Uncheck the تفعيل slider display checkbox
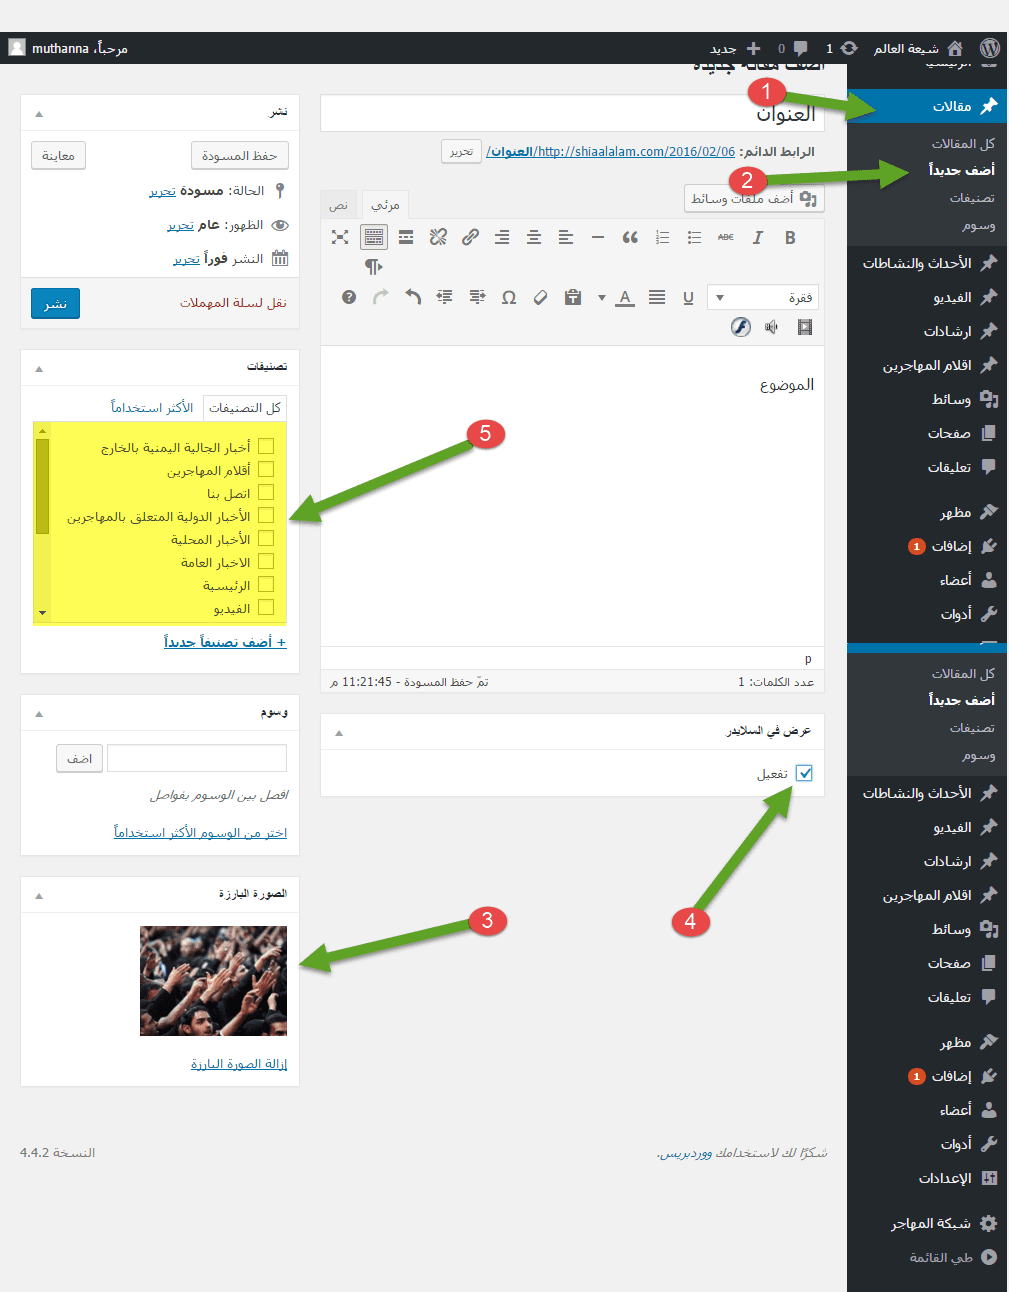 (x=804, y=773)
